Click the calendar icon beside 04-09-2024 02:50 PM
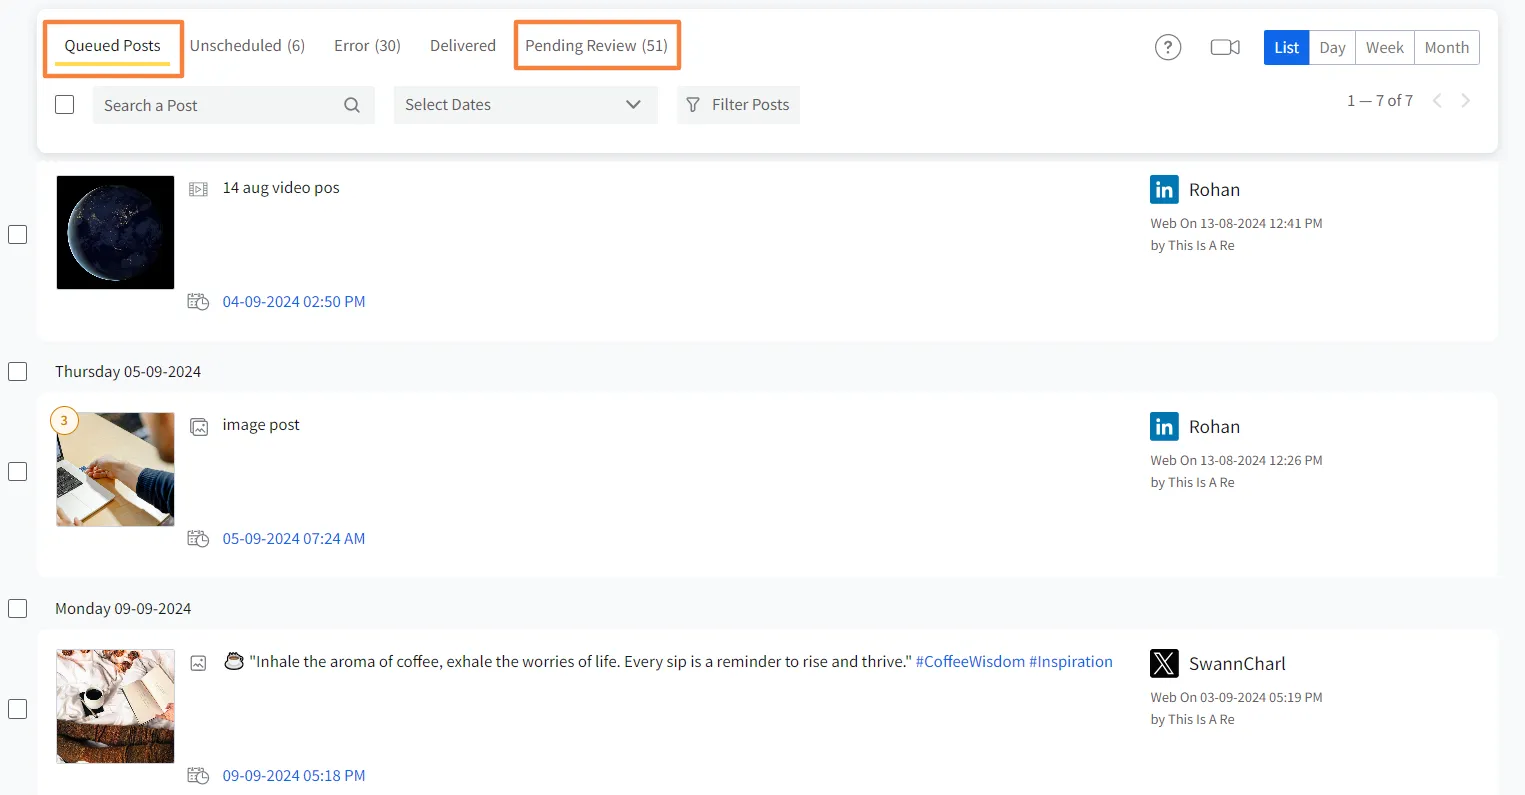Viewport: 1525px width, 795px height. [x=198, y=302]
